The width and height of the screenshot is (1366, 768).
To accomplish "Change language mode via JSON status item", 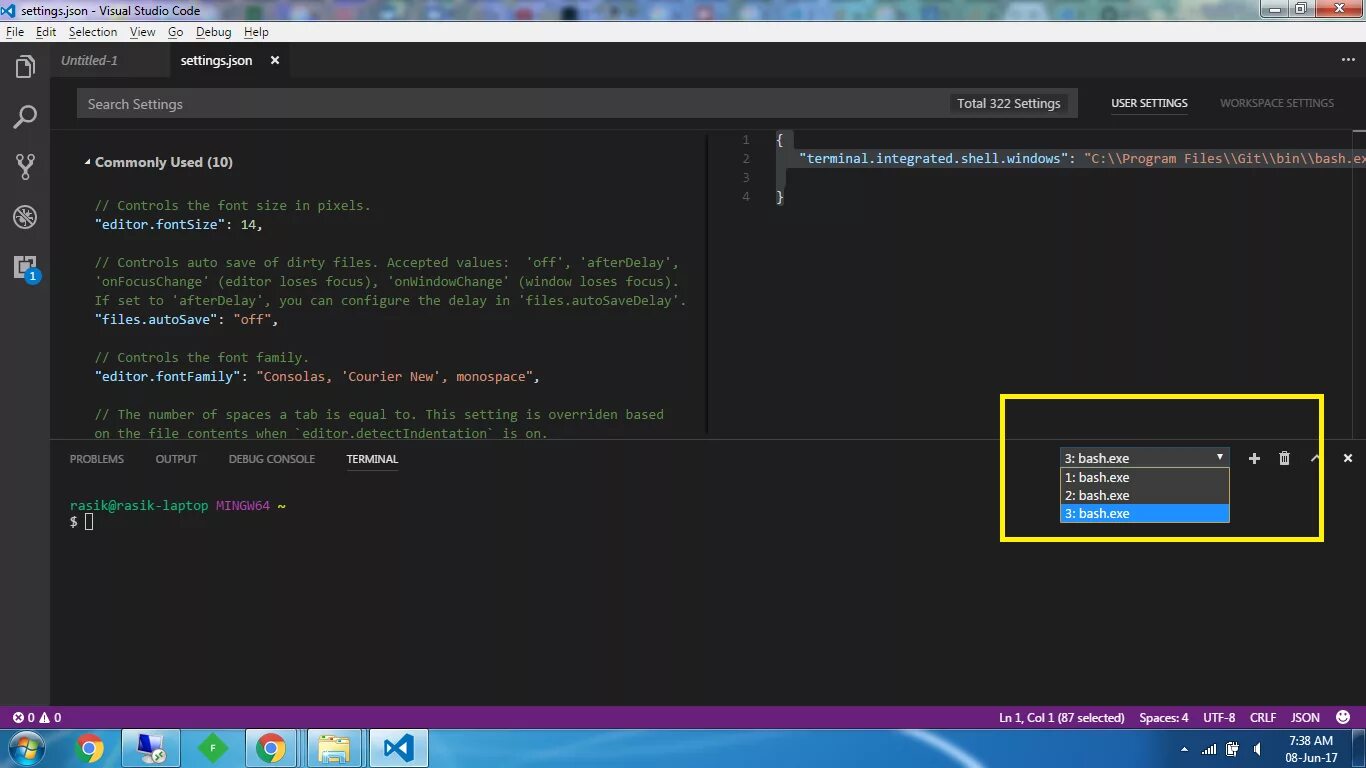I will point(1305,717).
